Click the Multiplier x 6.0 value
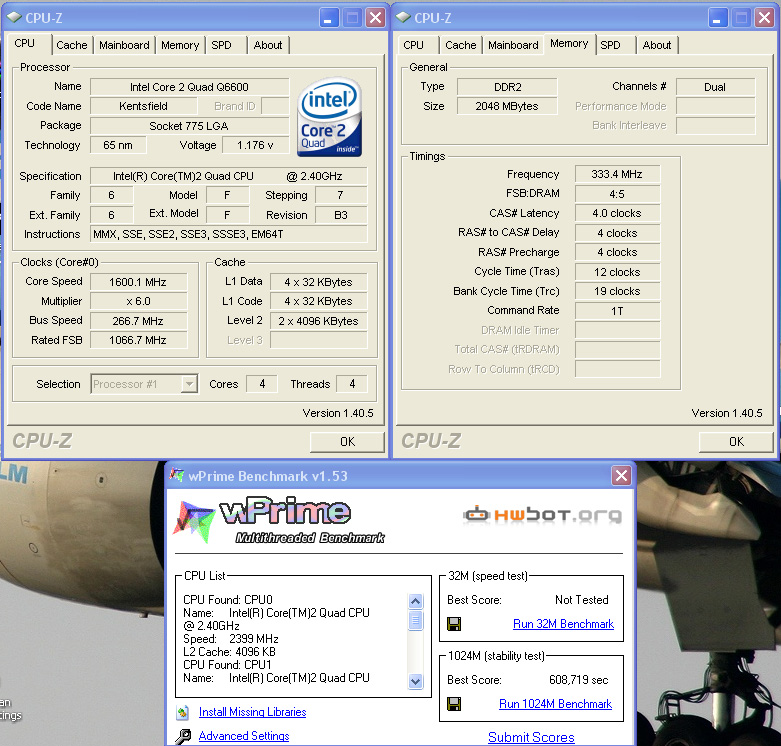The image size is (781, 746). point(138,301)
